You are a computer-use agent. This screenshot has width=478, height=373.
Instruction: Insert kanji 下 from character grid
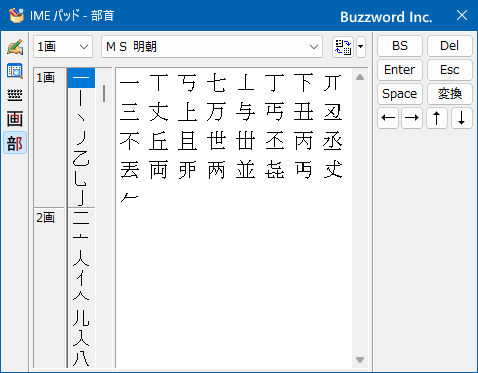[303, 83]
